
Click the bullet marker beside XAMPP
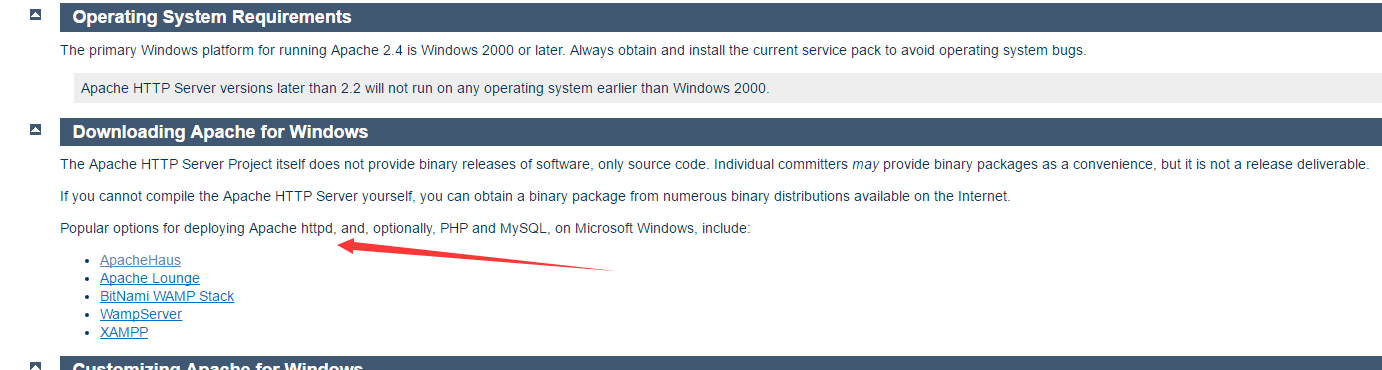click(90, 333)
